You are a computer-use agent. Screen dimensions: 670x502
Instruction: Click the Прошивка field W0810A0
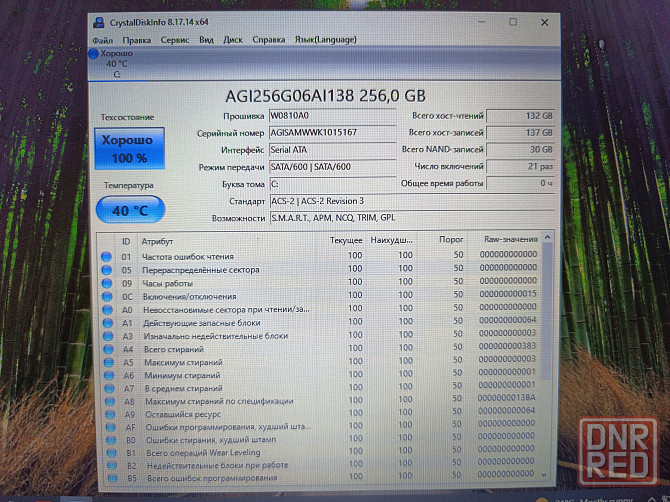(x=332, y=116)
